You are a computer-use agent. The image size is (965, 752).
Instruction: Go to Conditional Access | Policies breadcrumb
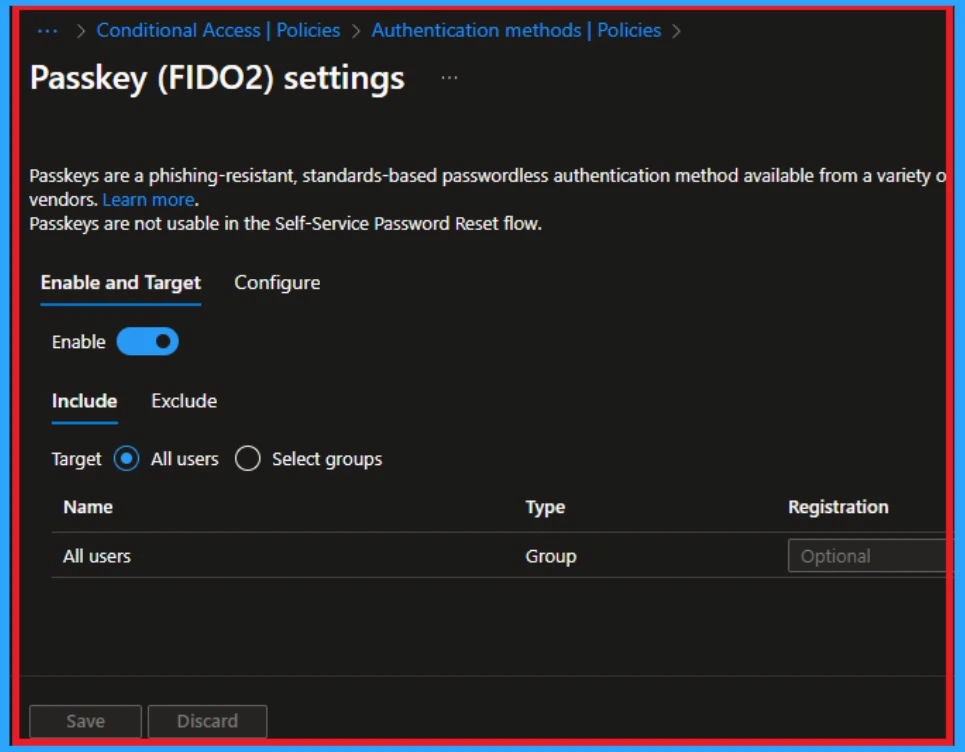coord(218,30)
